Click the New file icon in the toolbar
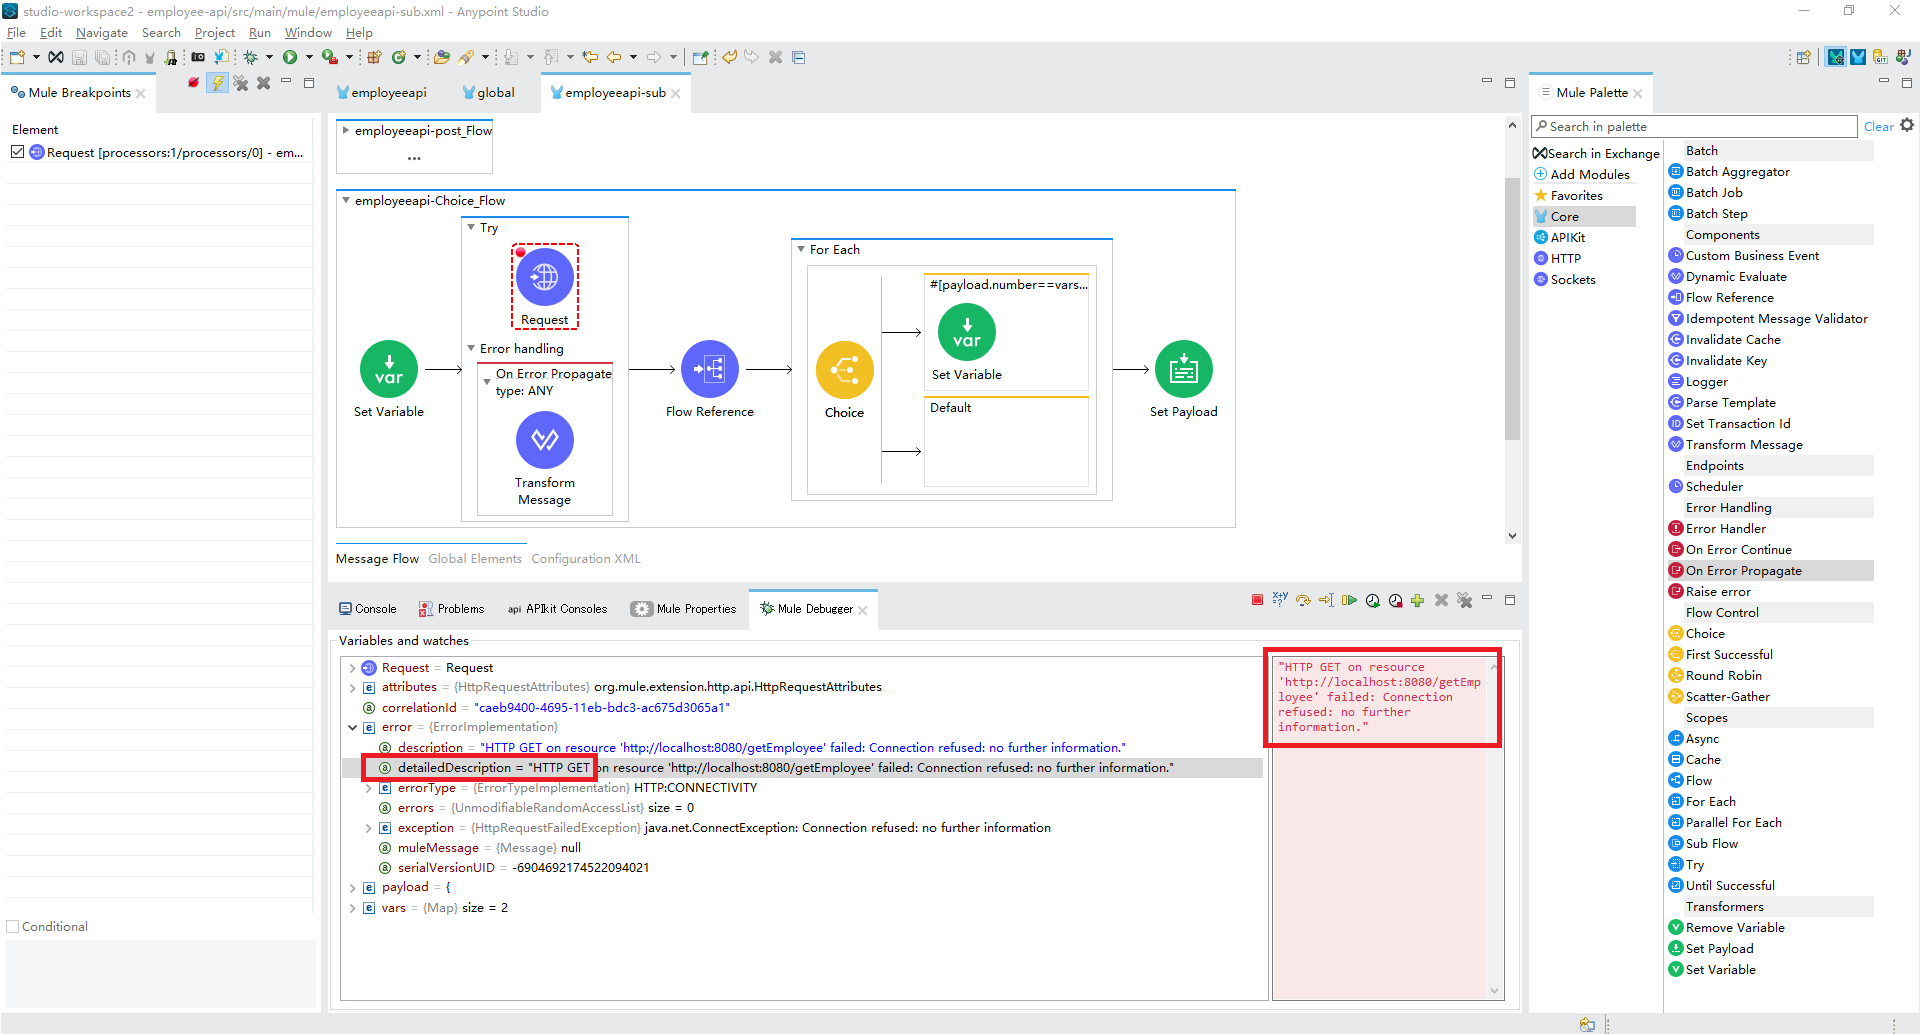The height and width of the screenshot is (1034, 1920). (x=17, y=57)
